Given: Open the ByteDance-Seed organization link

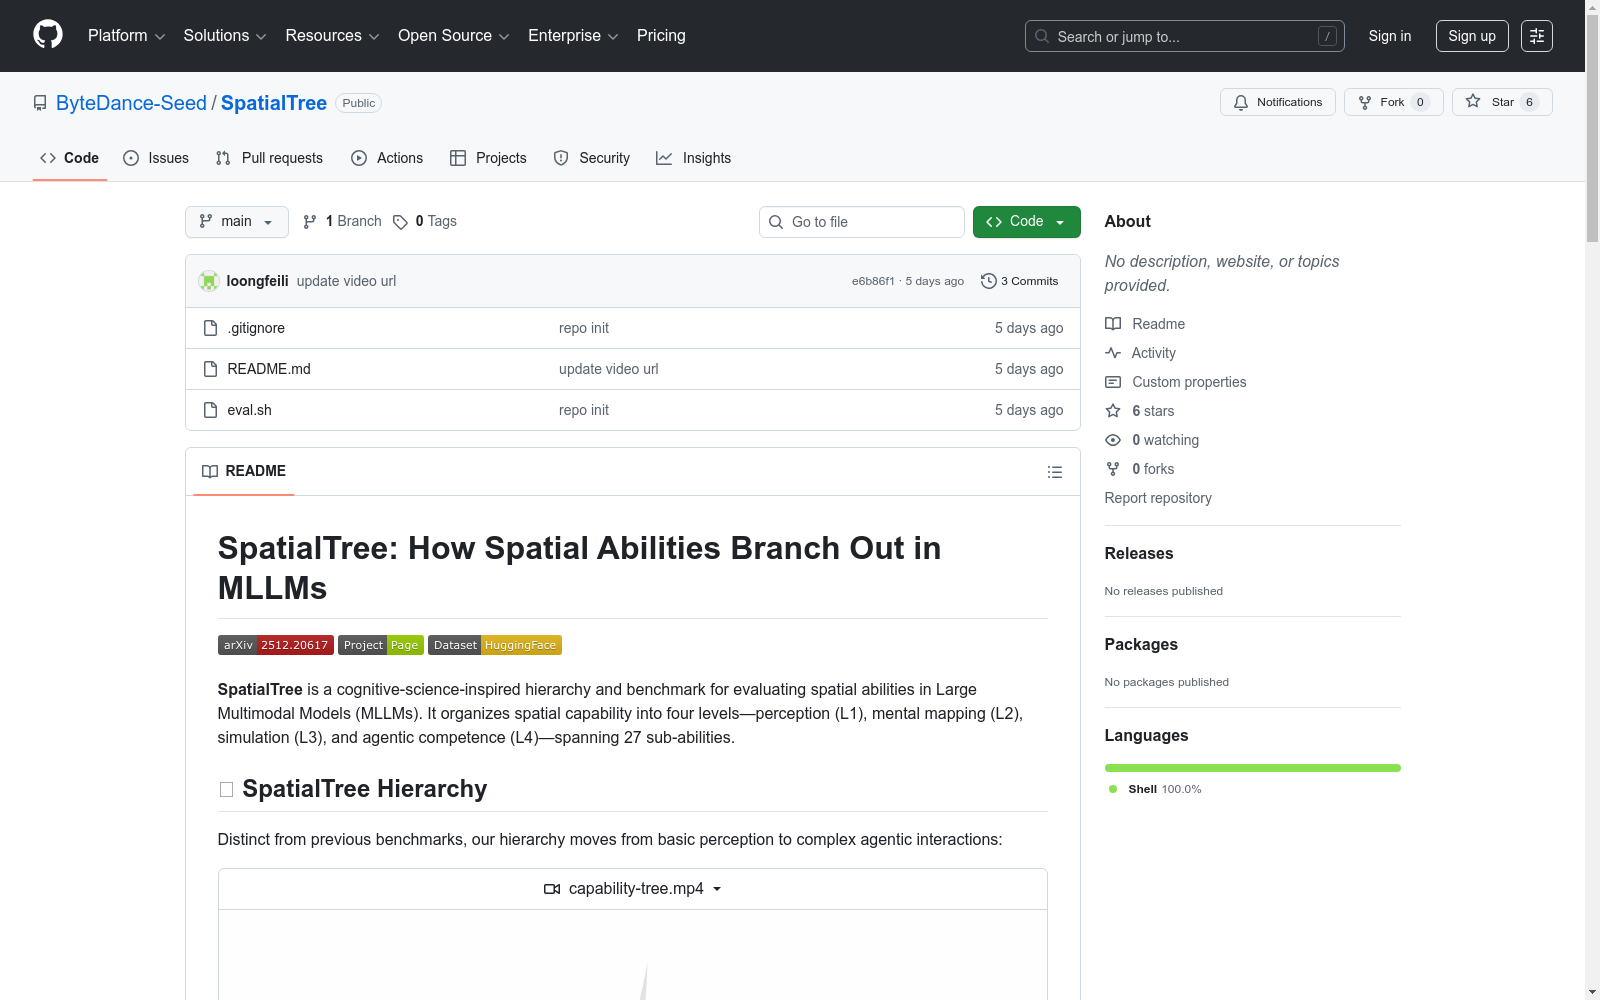Looking at the screenshot, I should point(131,103).
